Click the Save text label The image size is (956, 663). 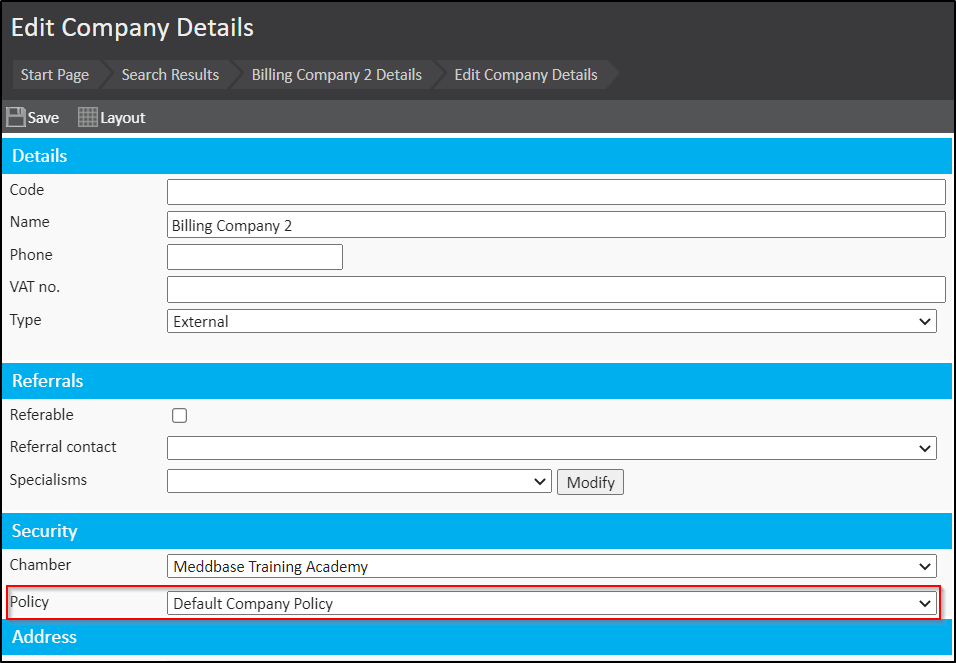point(43,118)
